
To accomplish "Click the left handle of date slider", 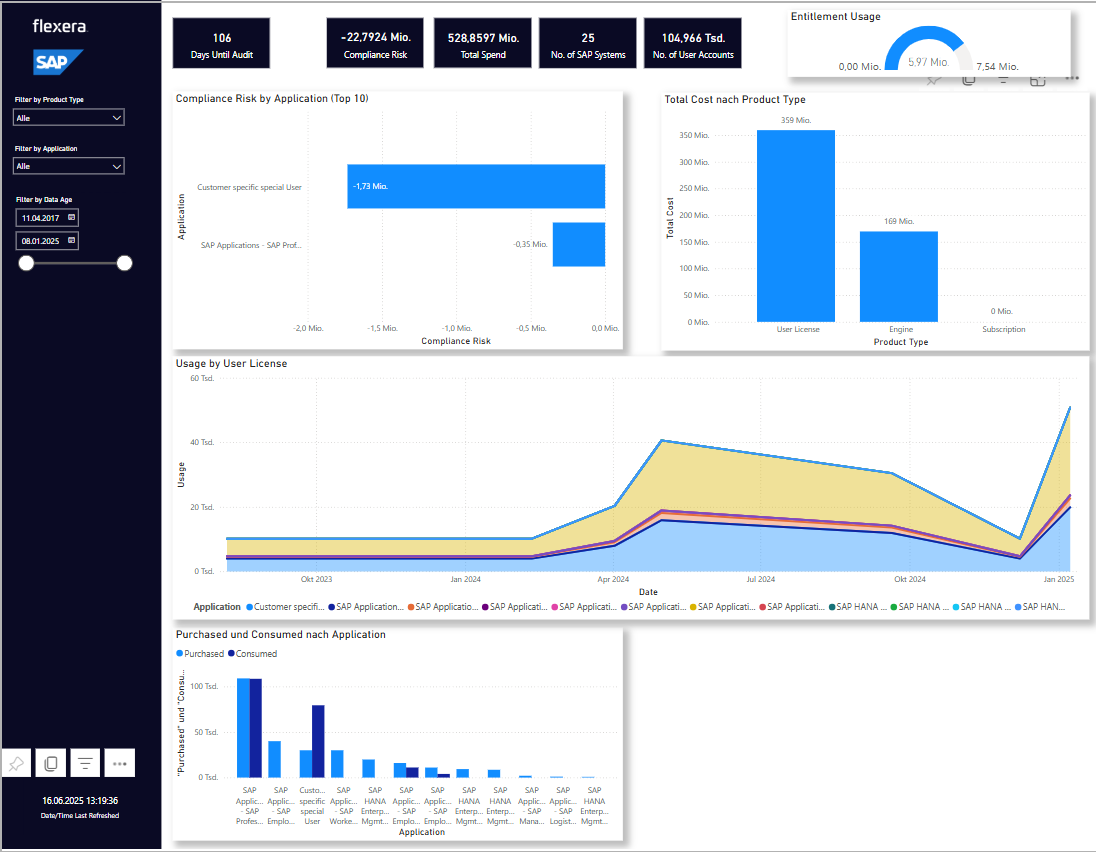I will click(26, 263).
